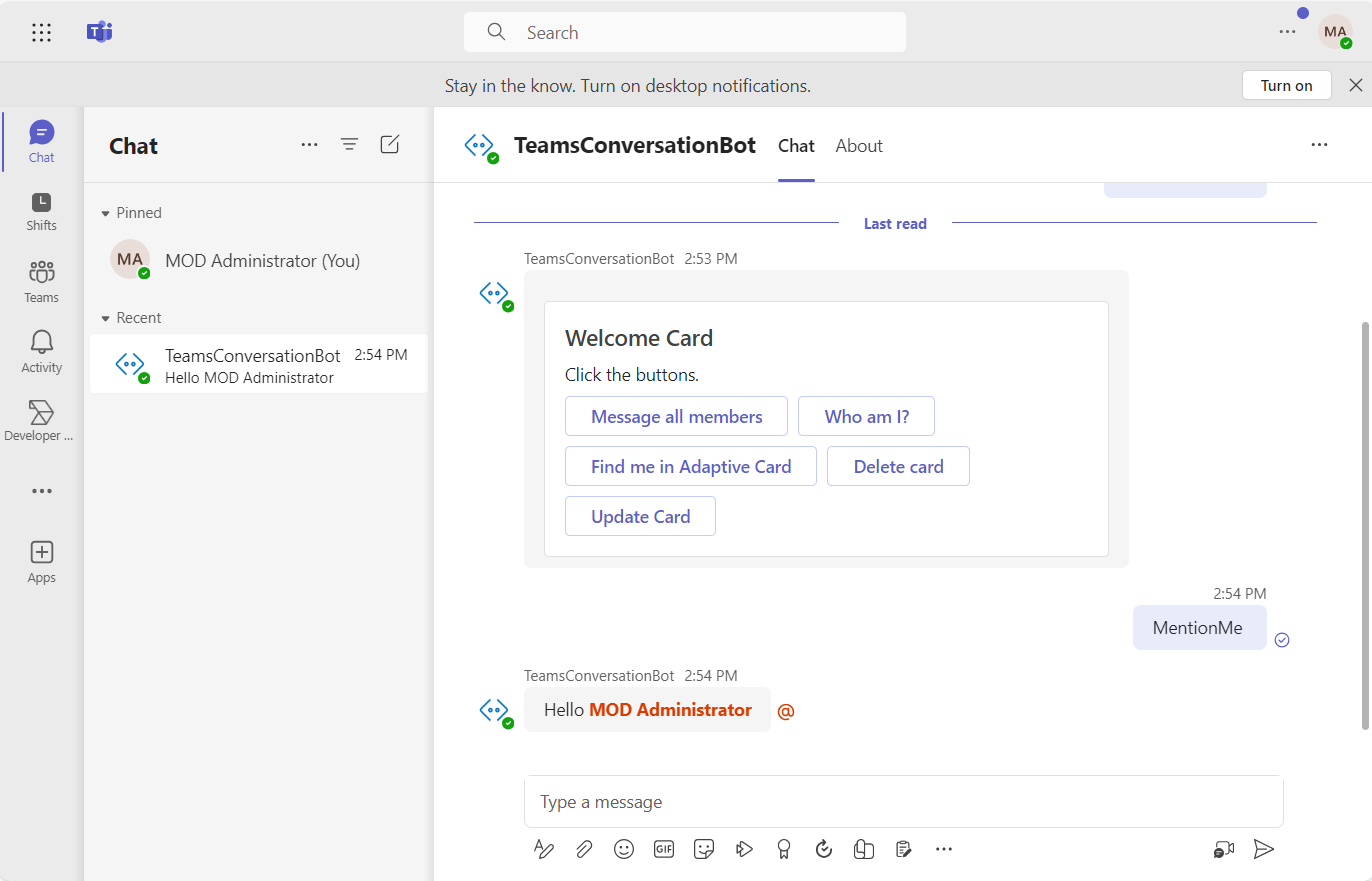Click the Welcome Card heading
1372x881 pixels.
click(x=639, y=338)
